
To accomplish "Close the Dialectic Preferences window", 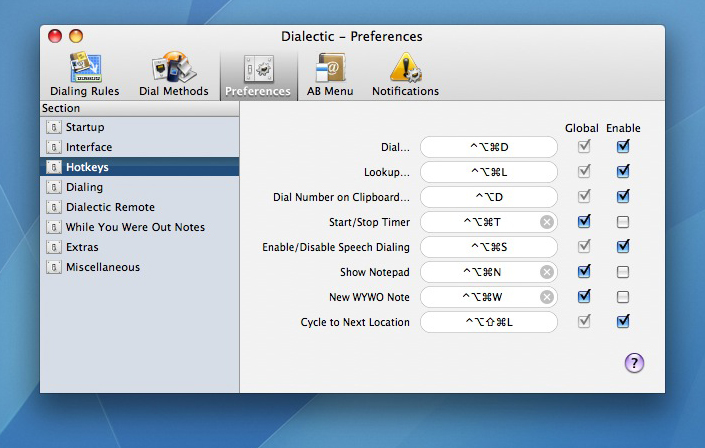I will coord(55,36).
